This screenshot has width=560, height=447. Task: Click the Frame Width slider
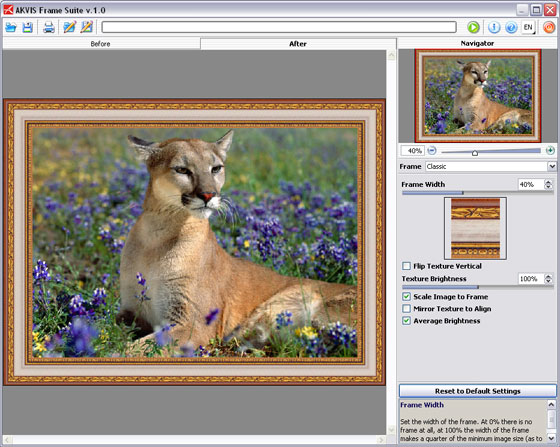point(478,193)
